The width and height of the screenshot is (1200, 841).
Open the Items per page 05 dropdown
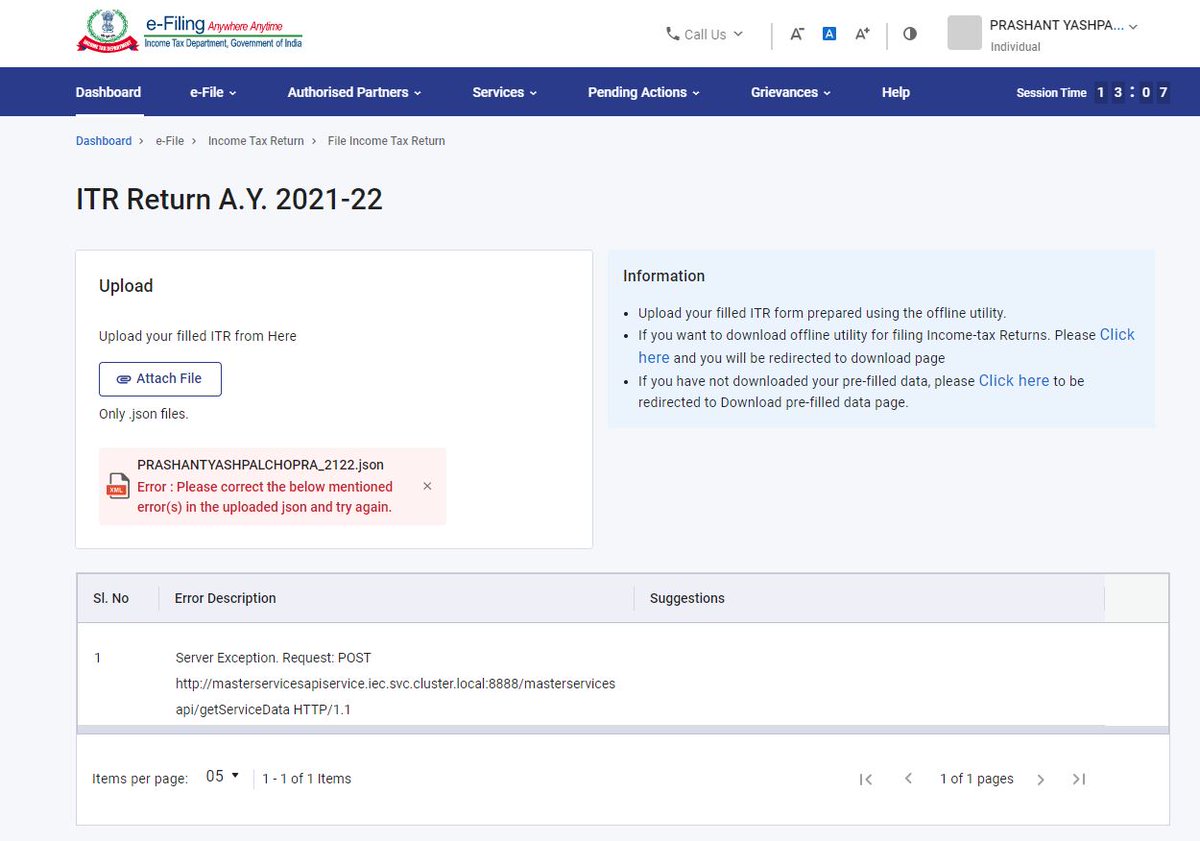coord(222,776)
